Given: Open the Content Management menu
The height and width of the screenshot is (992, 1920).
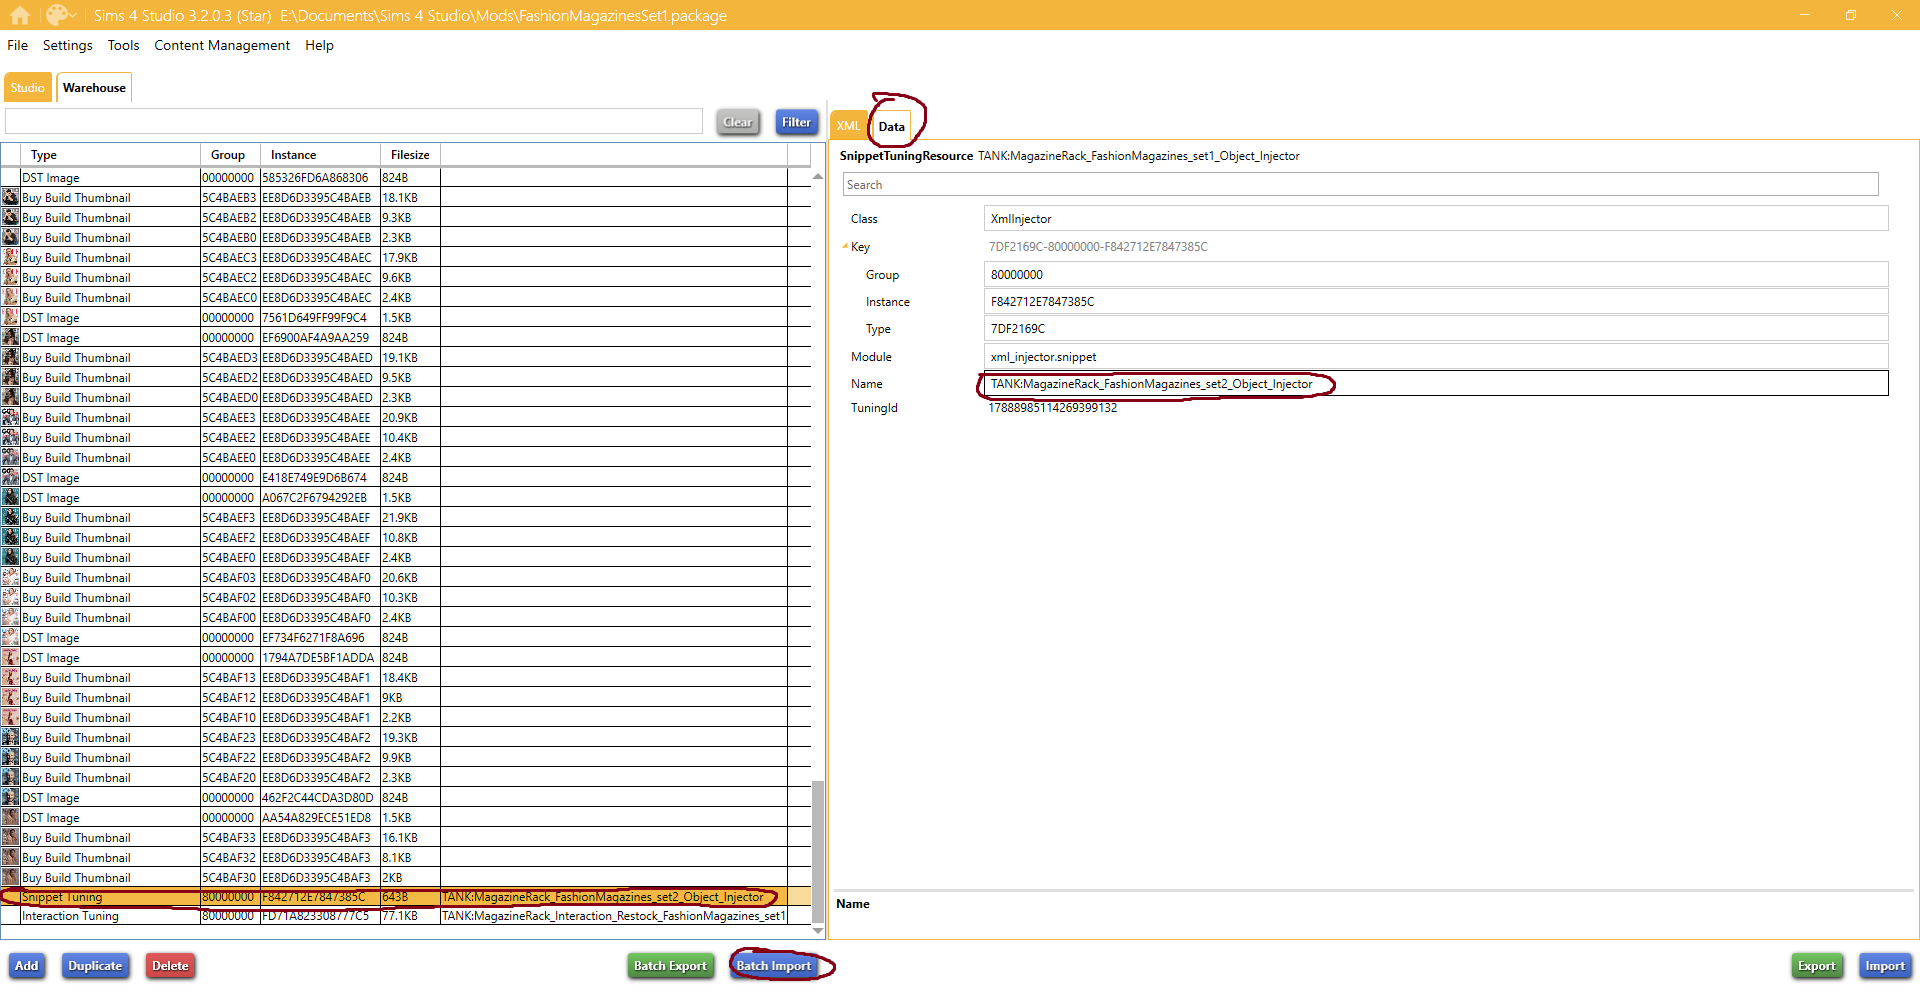Looking at the screenshot, I should (222, 45).
